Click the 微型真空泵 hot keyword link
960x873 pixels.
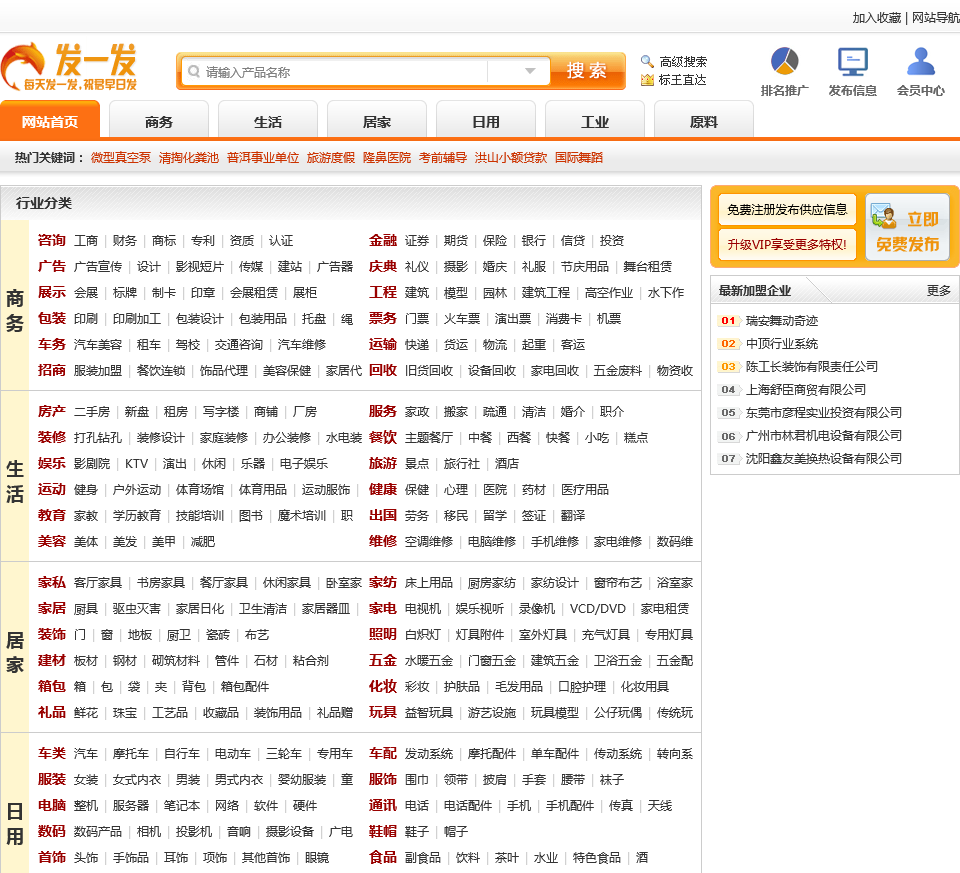pos(121,158)
